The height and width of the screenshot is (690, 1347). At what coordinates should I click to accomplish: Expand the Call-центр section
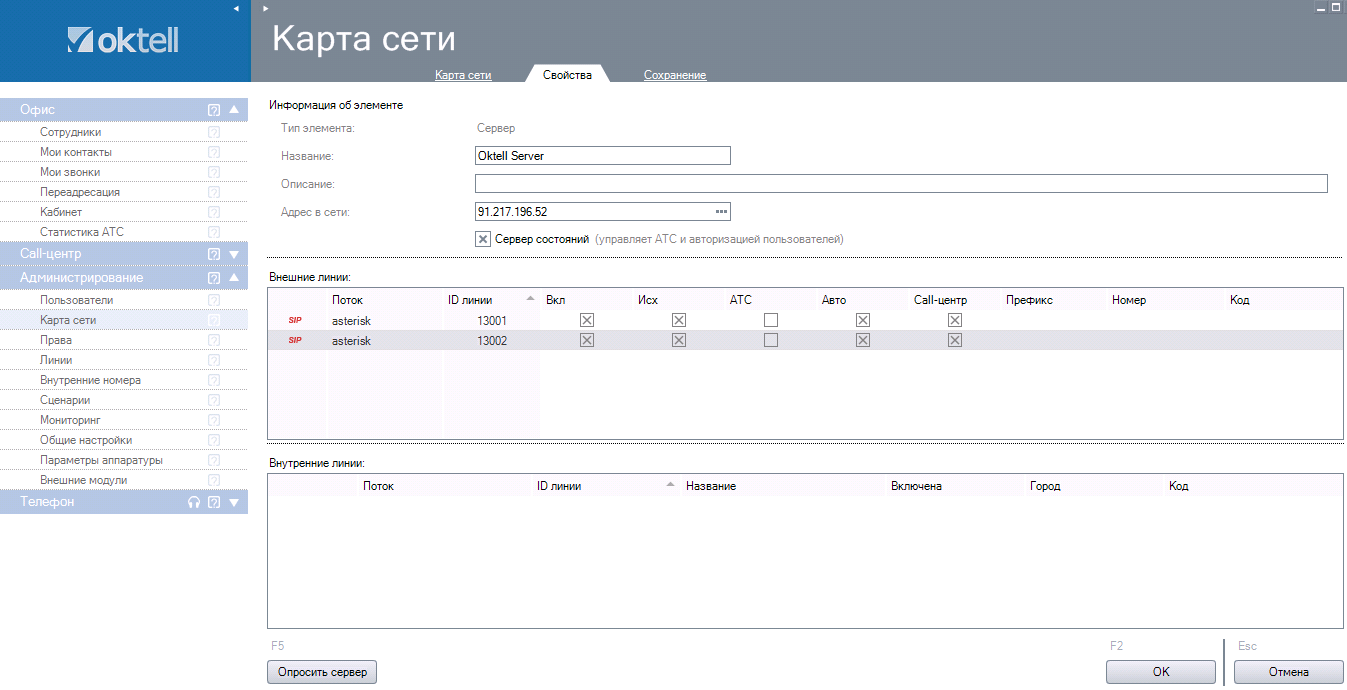click(234, 254)
